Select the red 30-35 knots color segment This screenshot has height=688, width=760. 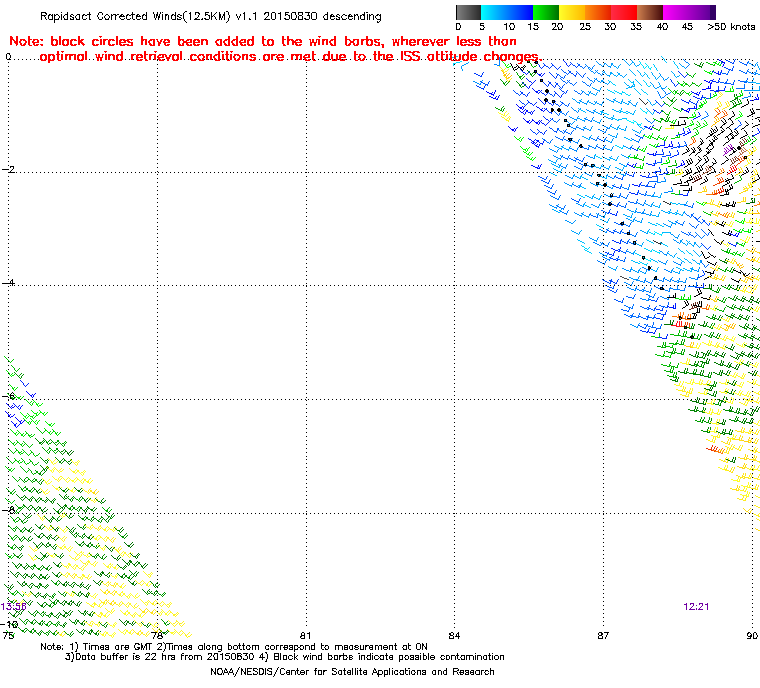(x=624, y=12)
